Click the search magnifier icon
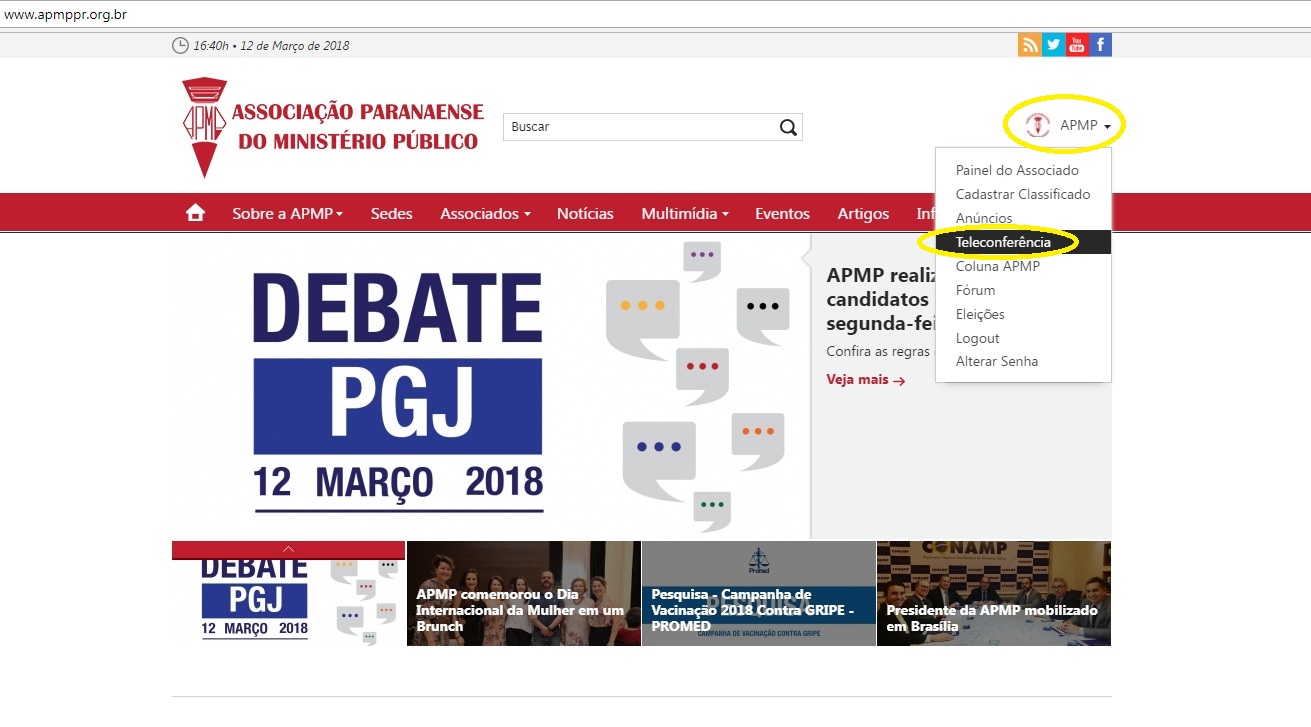Viewport: 1311px width, 727px height. [x=788, y=127]
